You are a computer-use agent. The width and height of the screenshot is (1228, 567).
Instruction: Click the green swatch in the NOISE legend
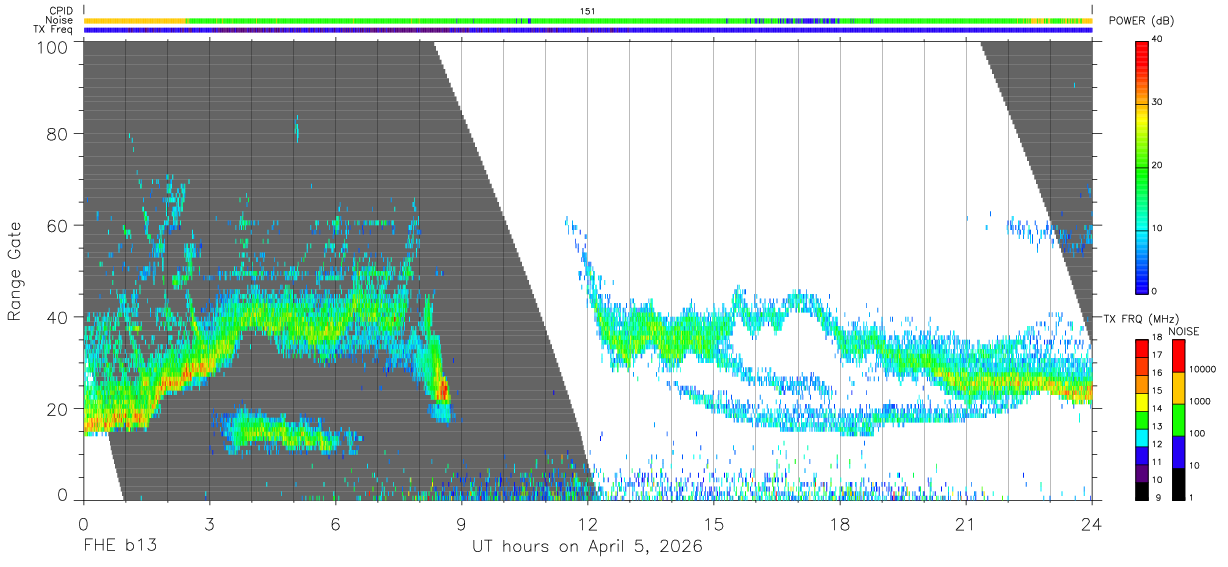1178,420
